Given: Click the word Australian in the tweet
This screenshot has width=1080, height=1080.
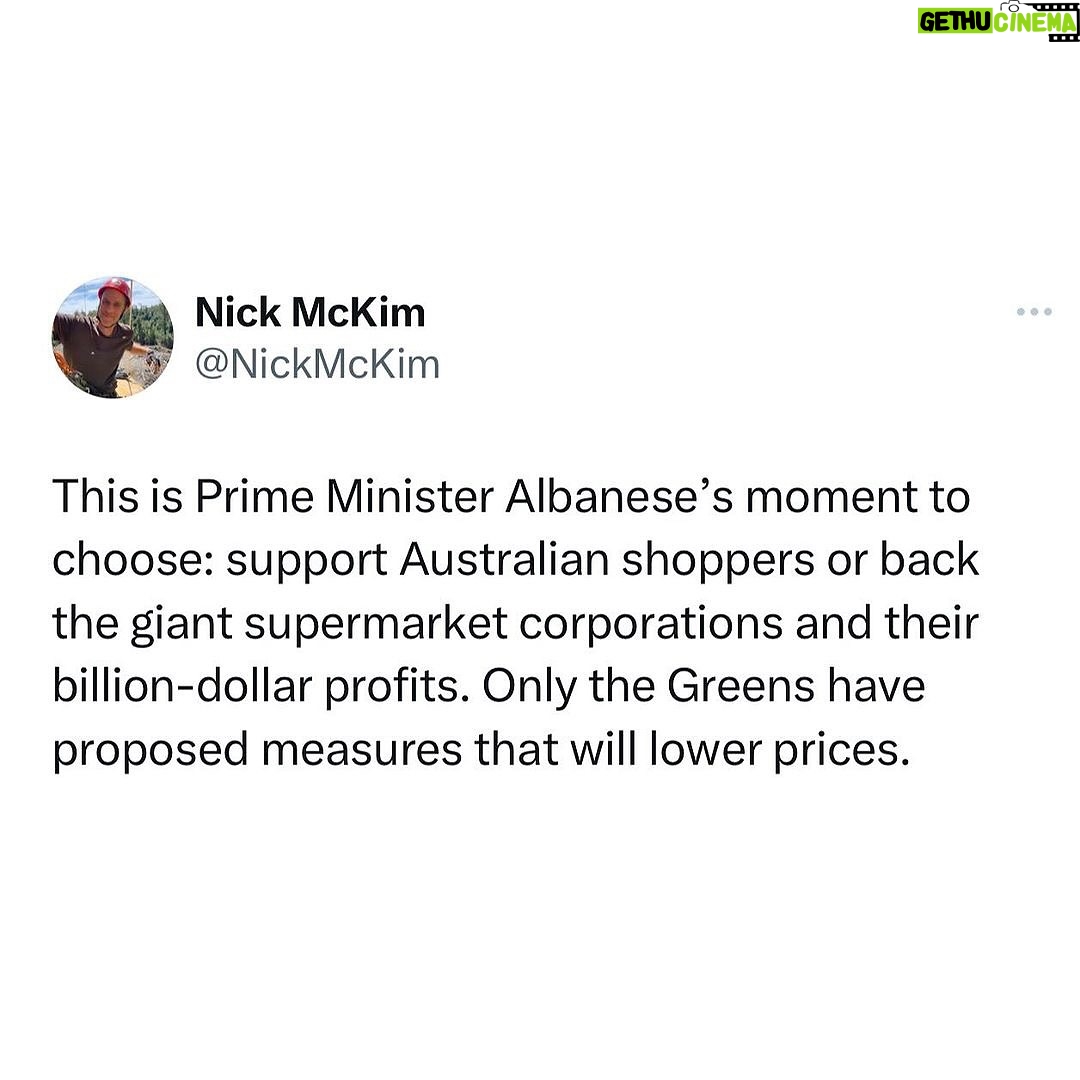Looking at the screenshot, I should (x=504, y=559).
